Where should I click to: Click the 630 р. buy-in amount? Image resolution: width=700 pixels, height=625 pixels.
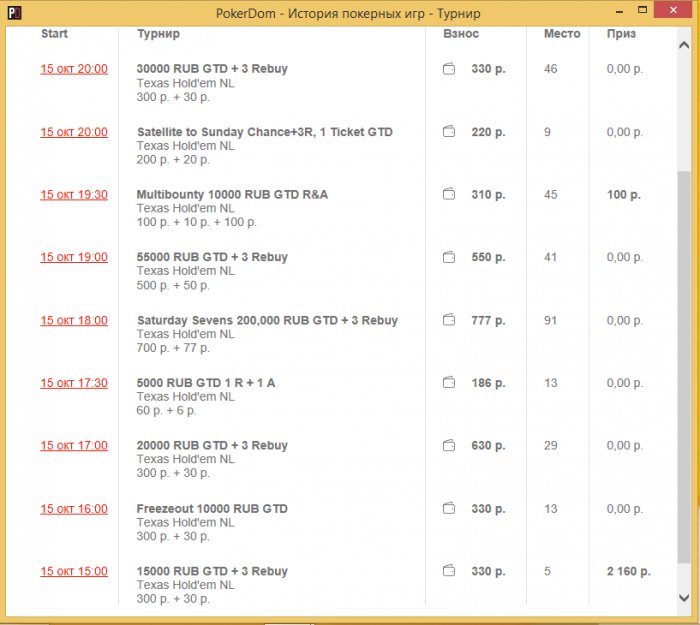488,446
